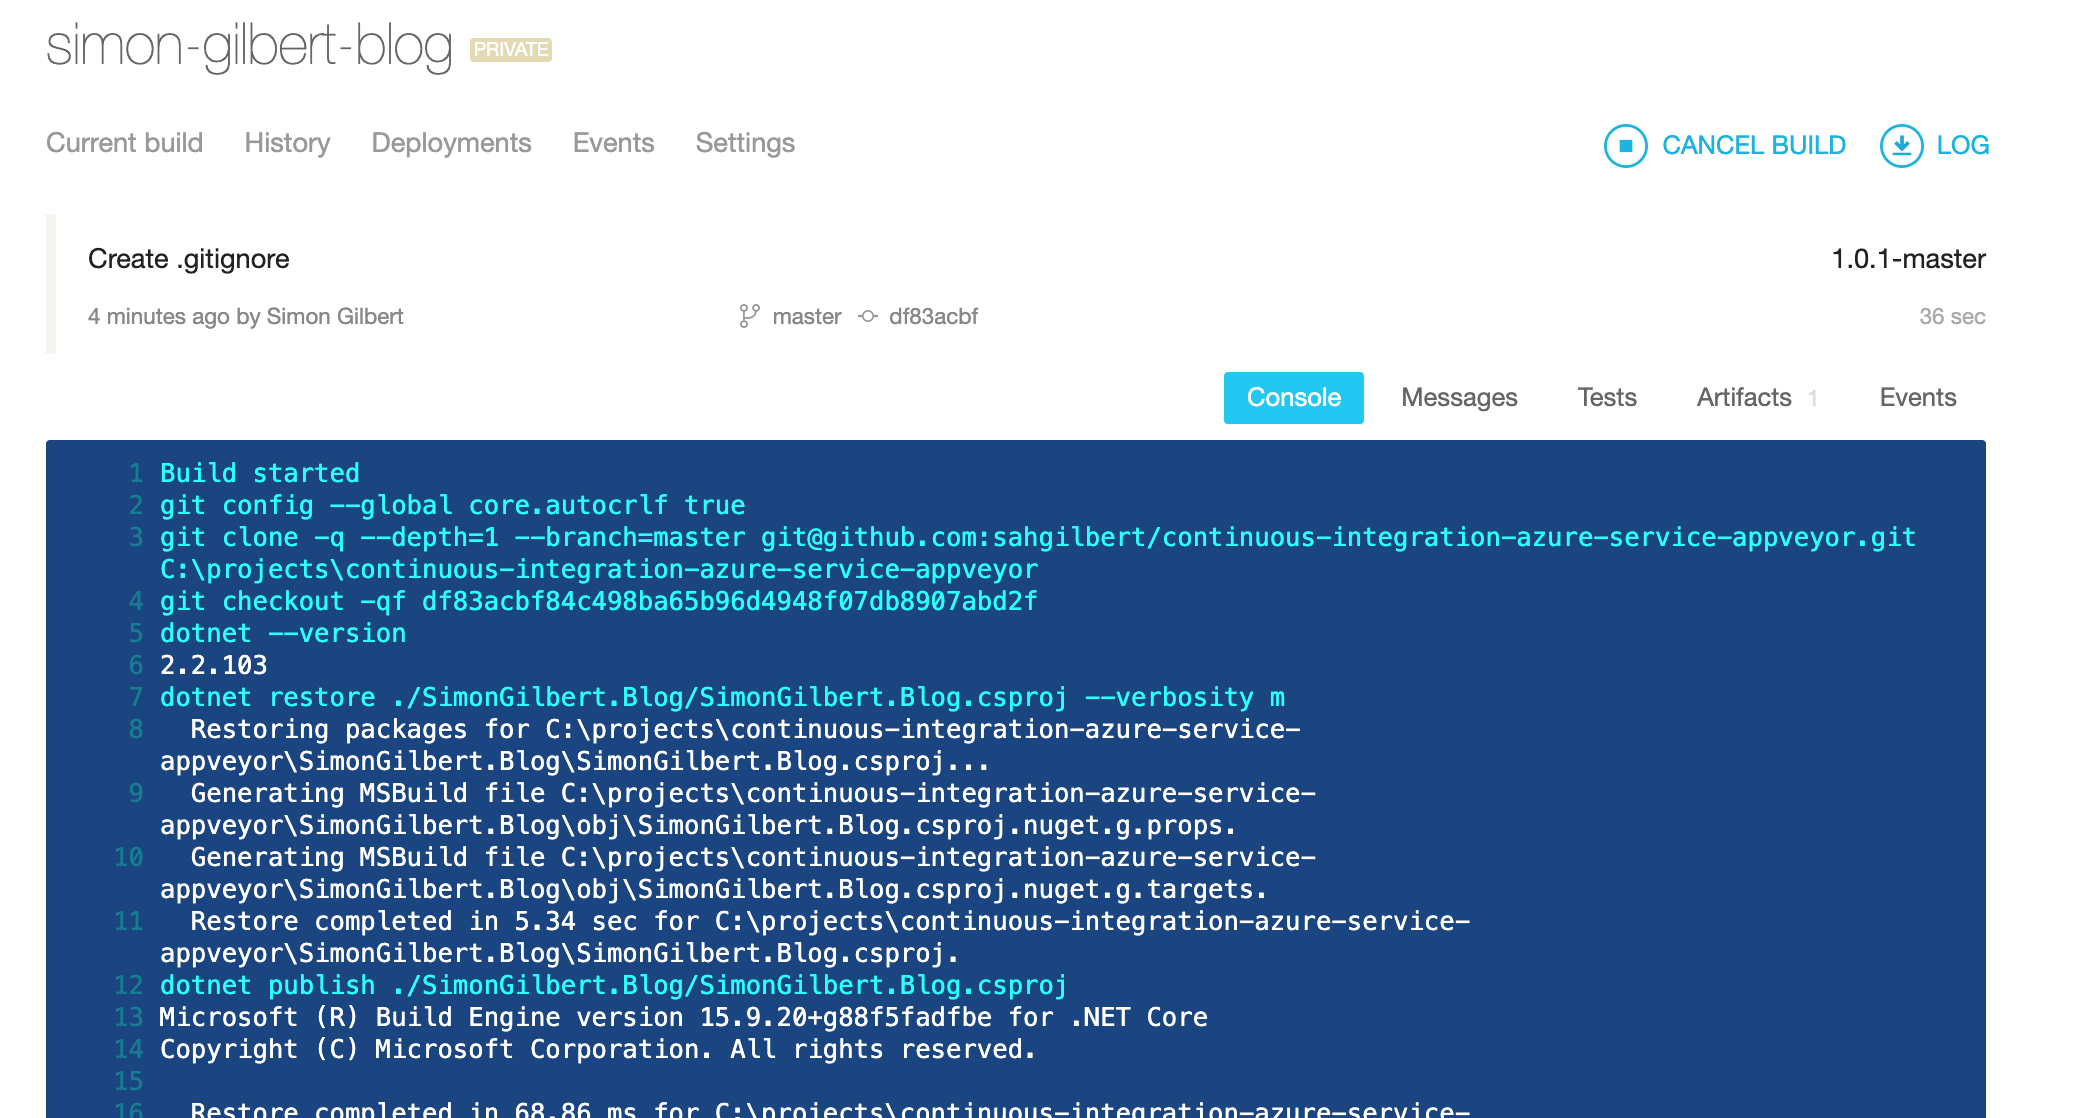Click the 'Microsoft (R) Build Engine version' line
The image size is (2086, 1118).
tap(683, 1017)
